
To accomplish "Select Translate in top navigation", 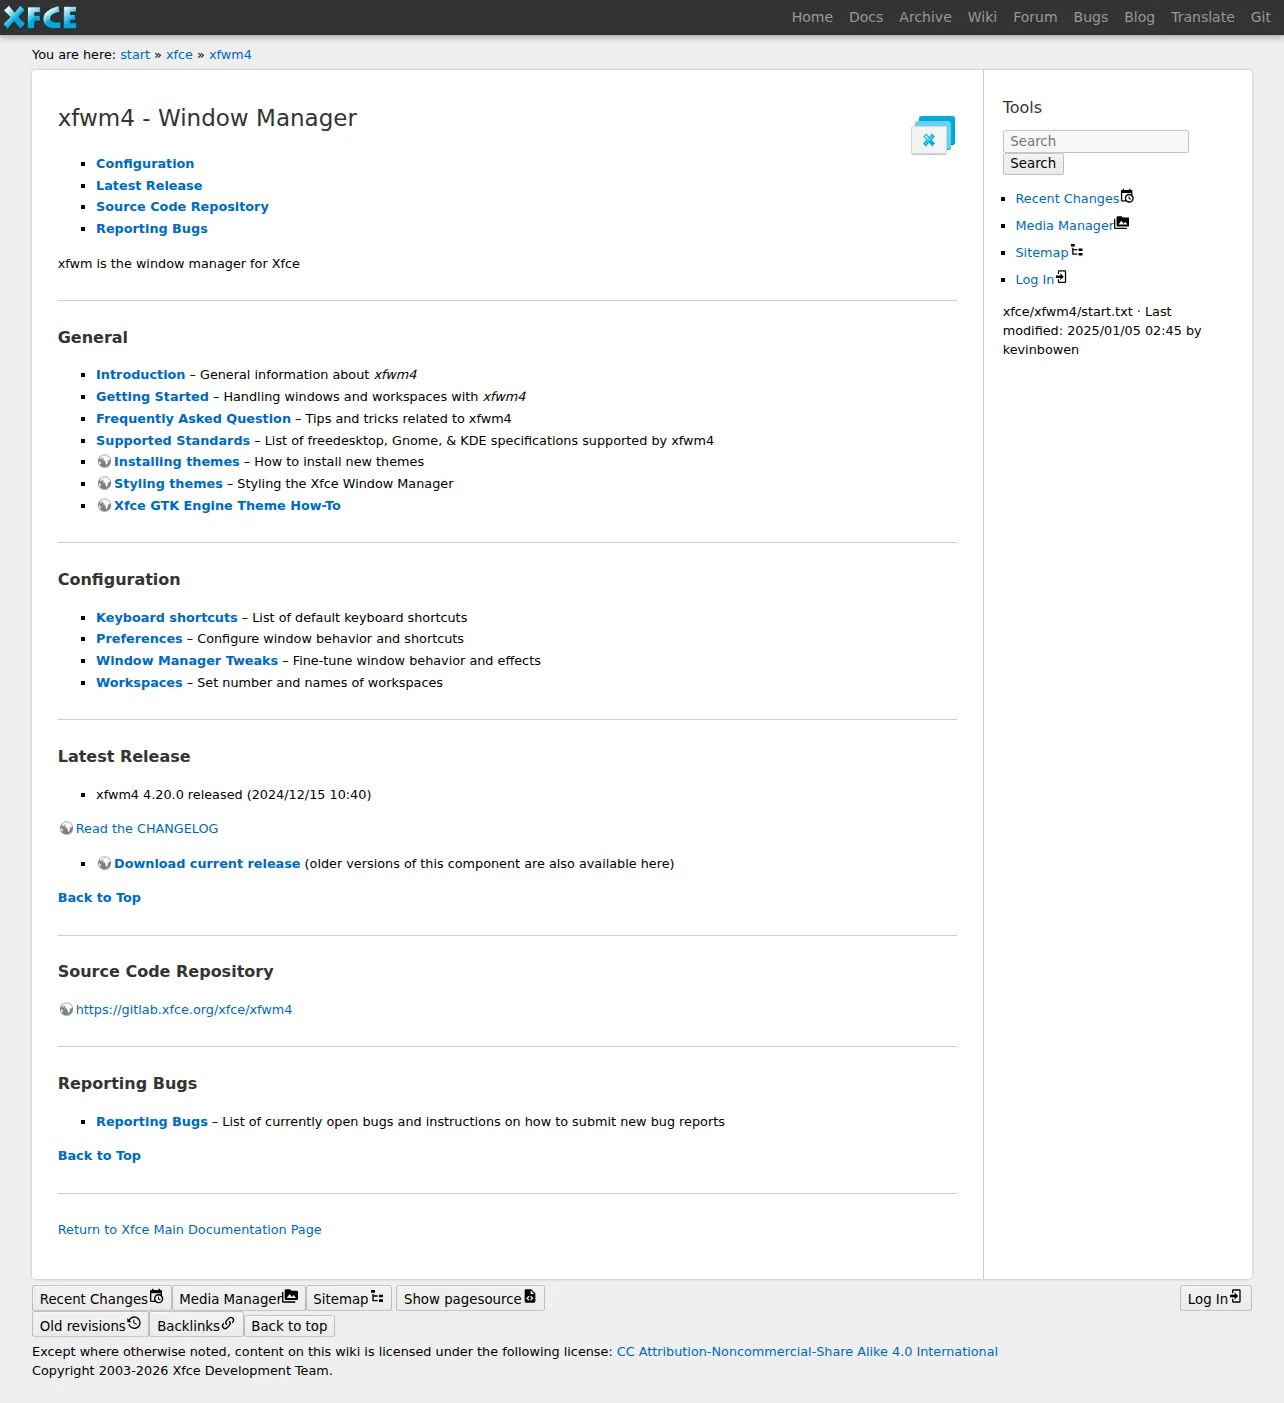I will click(x=1203, y=17).
